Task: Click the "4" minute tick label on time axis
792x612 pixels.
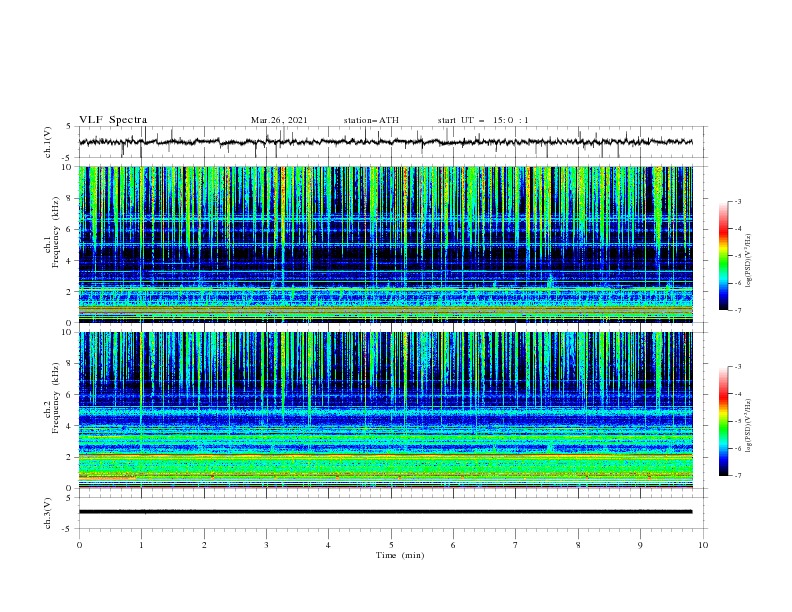Action: click(x=329, y=545)
